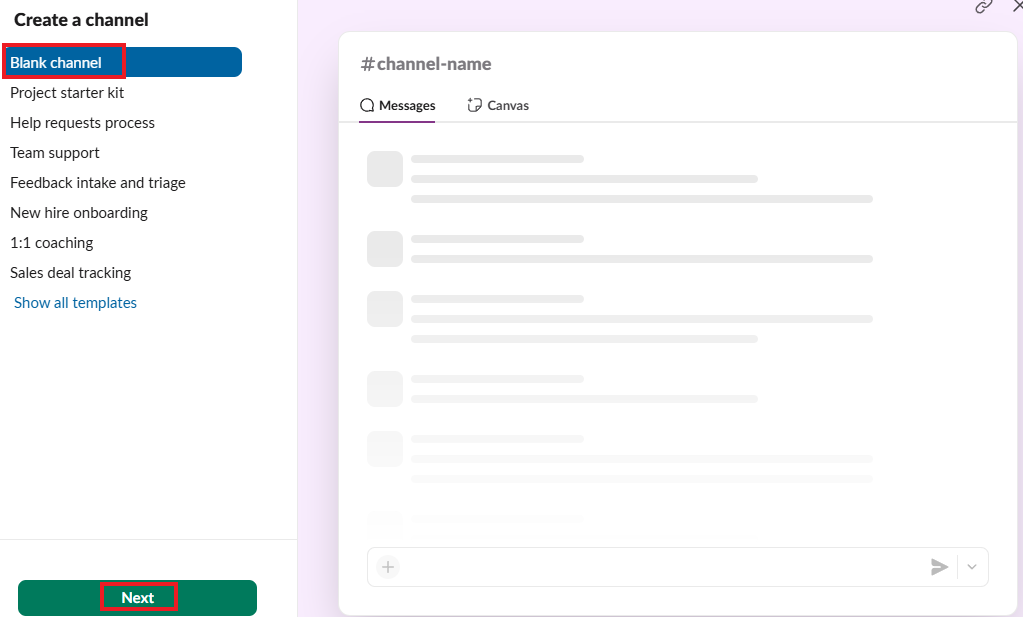Click the first placeholder avatar in preview
The width and height of the screenshot is (1023, 617).
385,169
